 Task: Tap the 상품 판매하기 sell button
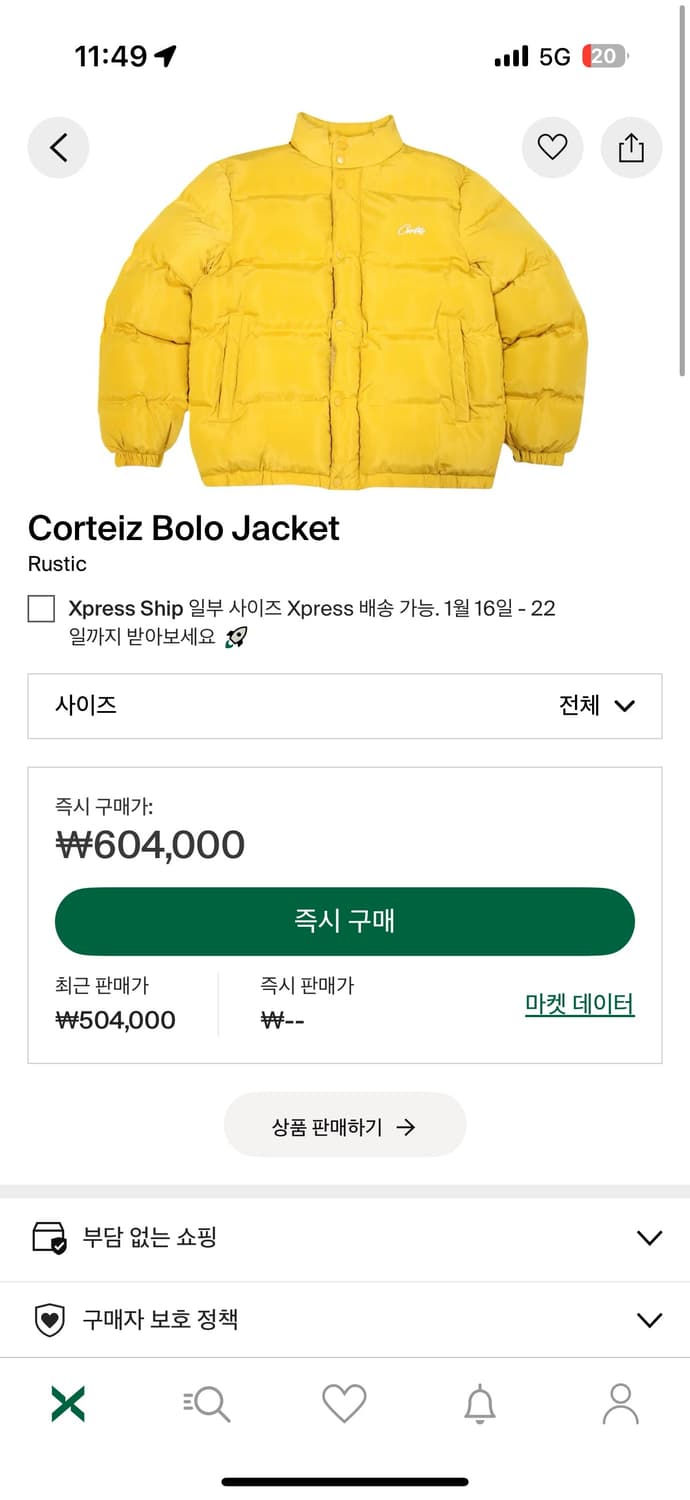pyautogui.click(x=345, y=1124)
